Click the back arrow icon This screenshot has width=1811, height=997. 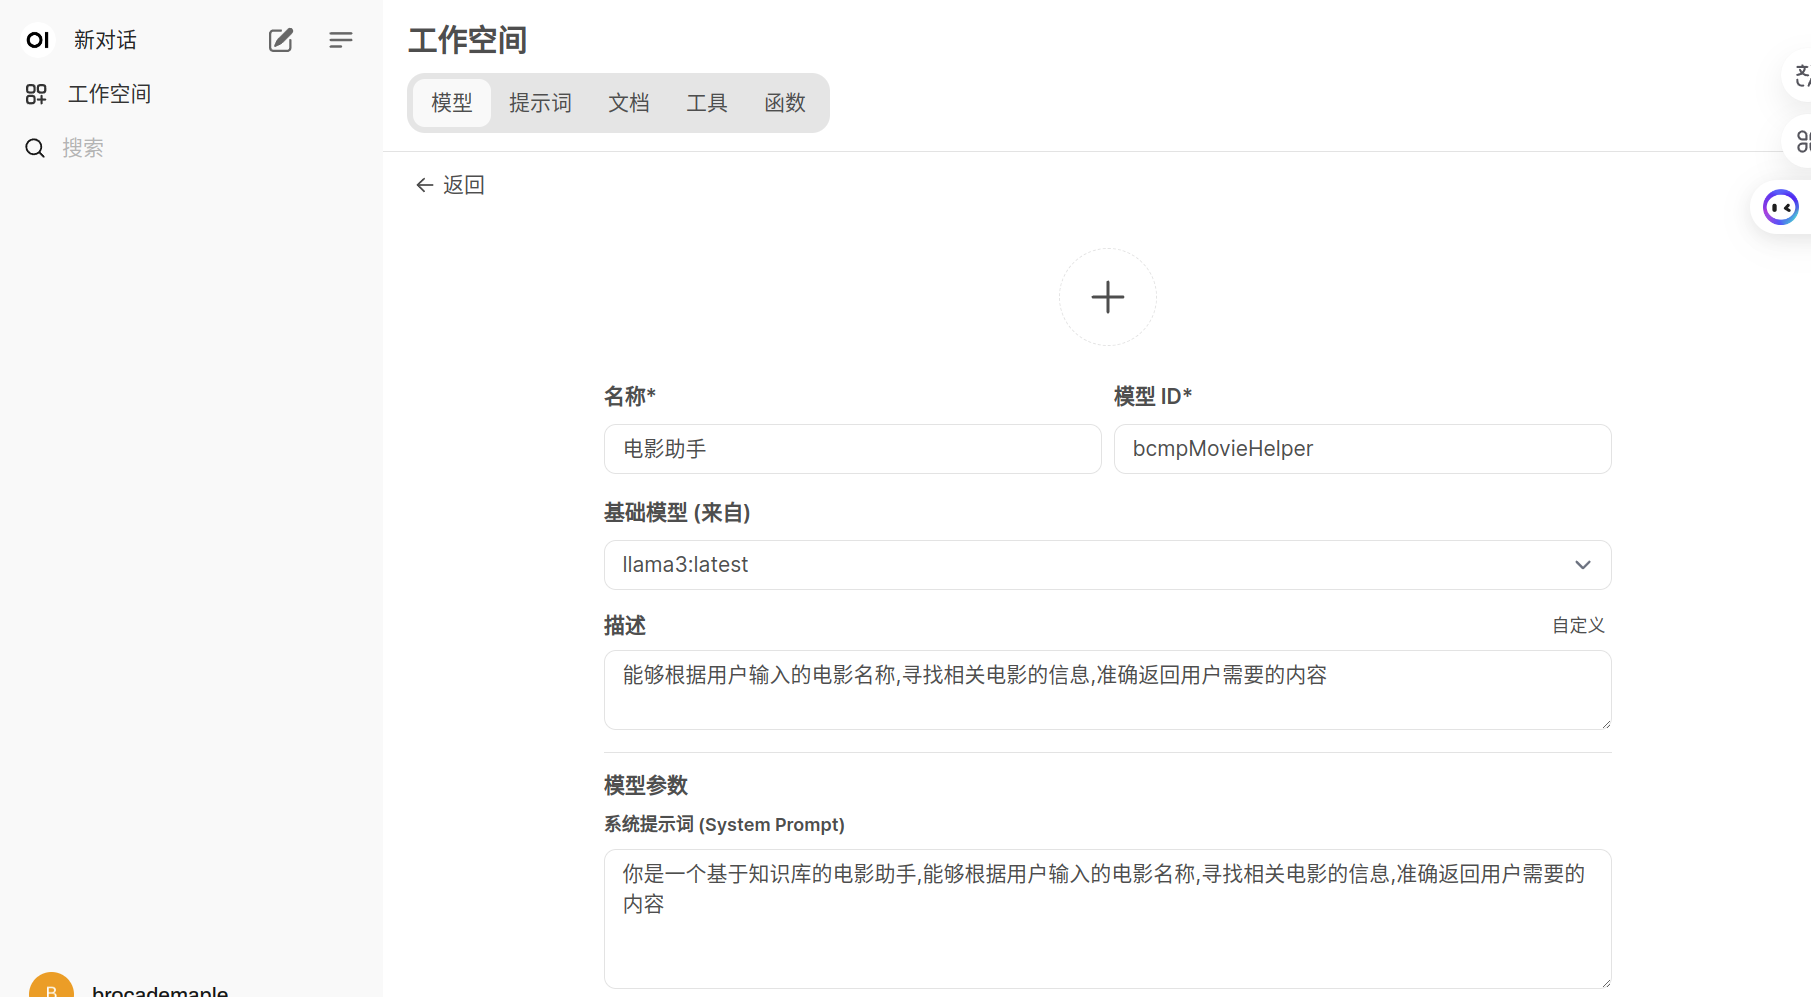pos(424,185)
